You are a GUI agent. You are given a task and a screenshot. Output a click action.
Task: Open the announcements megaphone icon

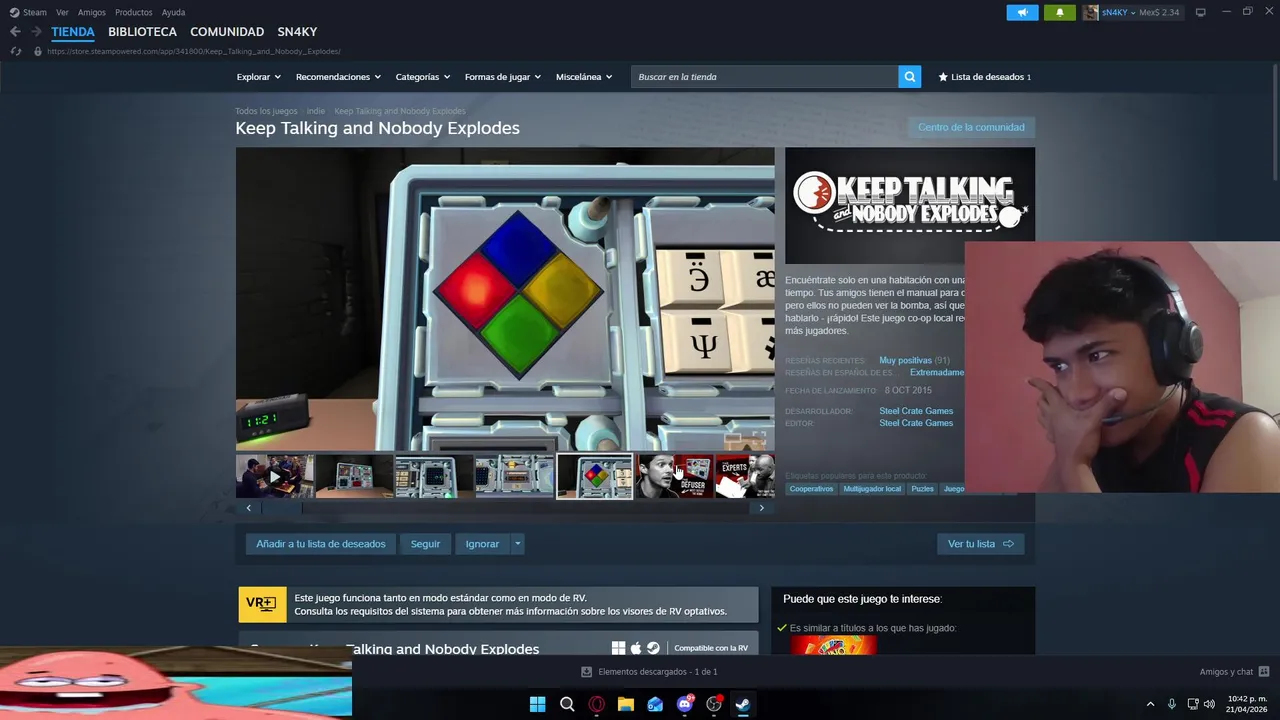click(1022, 12)
